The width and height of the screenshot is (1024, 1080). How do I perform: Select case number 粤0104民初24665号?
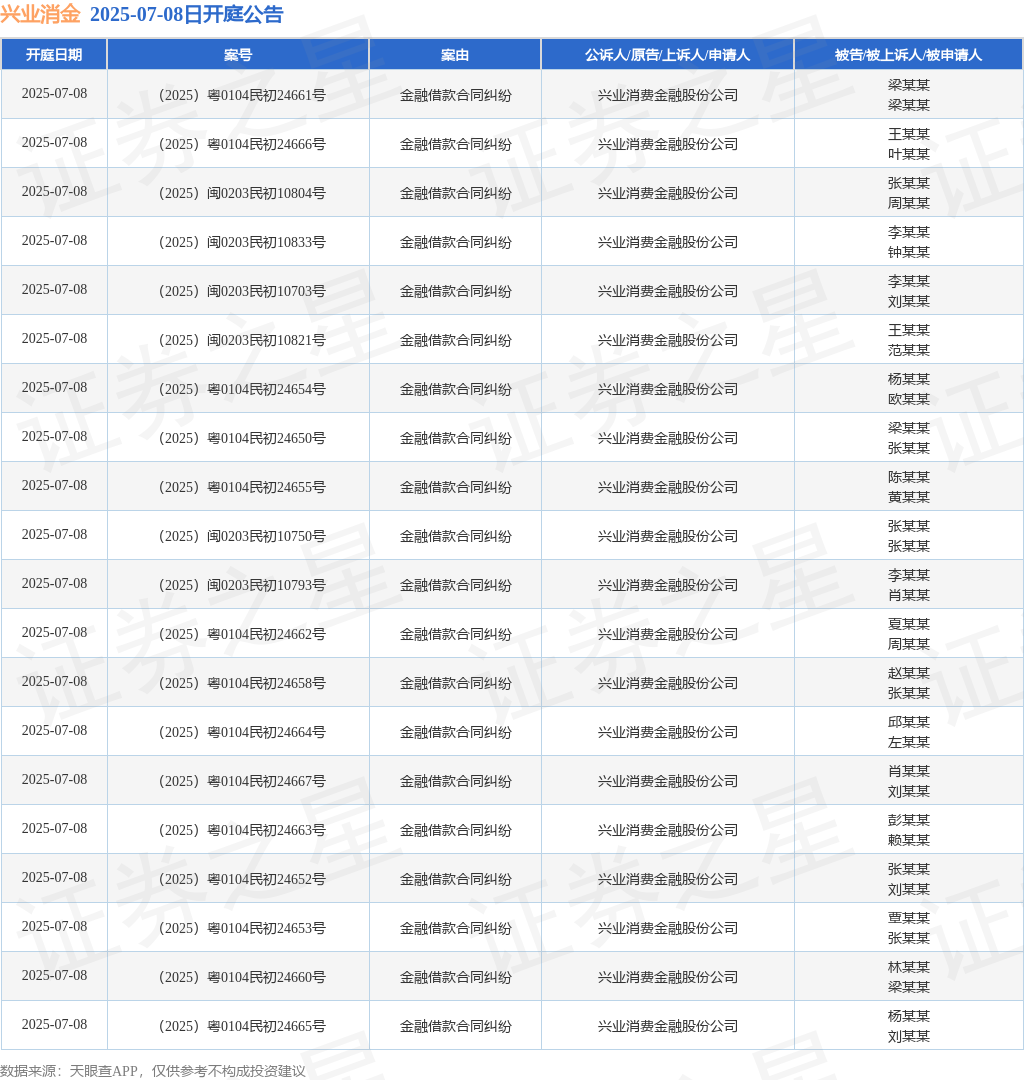[x=242, y=1024]
